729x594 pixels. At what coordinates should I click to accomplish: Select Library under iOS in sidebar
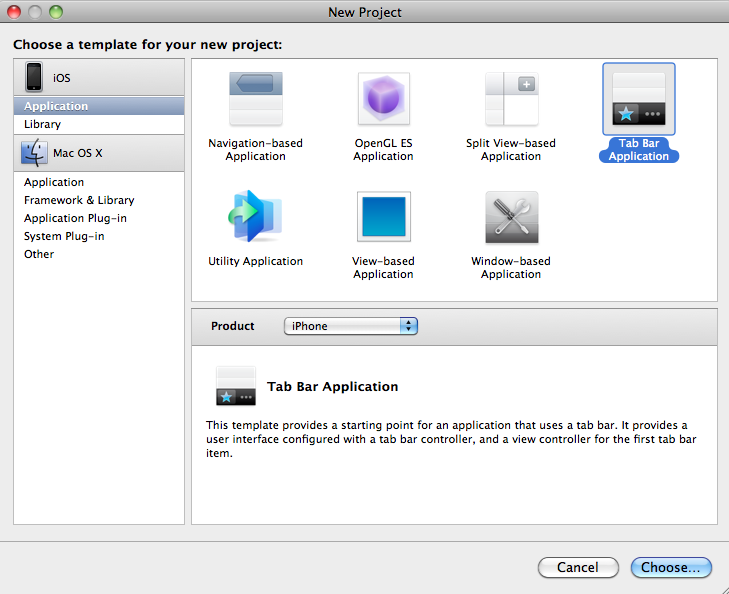coord(99,124)
